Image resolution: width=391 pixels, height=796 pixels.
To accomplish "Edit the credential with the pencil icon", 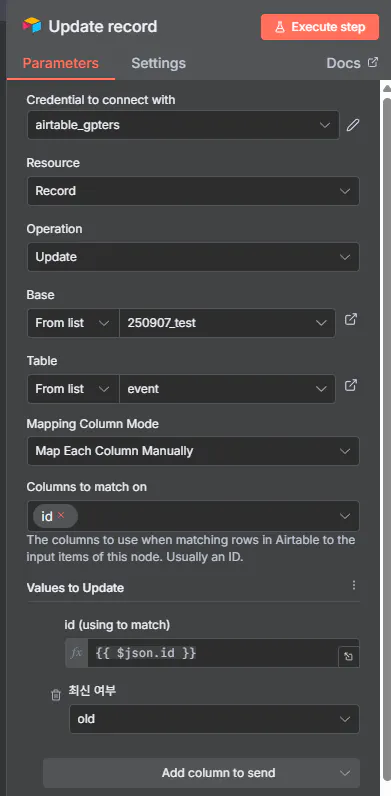I will (353, 125).
